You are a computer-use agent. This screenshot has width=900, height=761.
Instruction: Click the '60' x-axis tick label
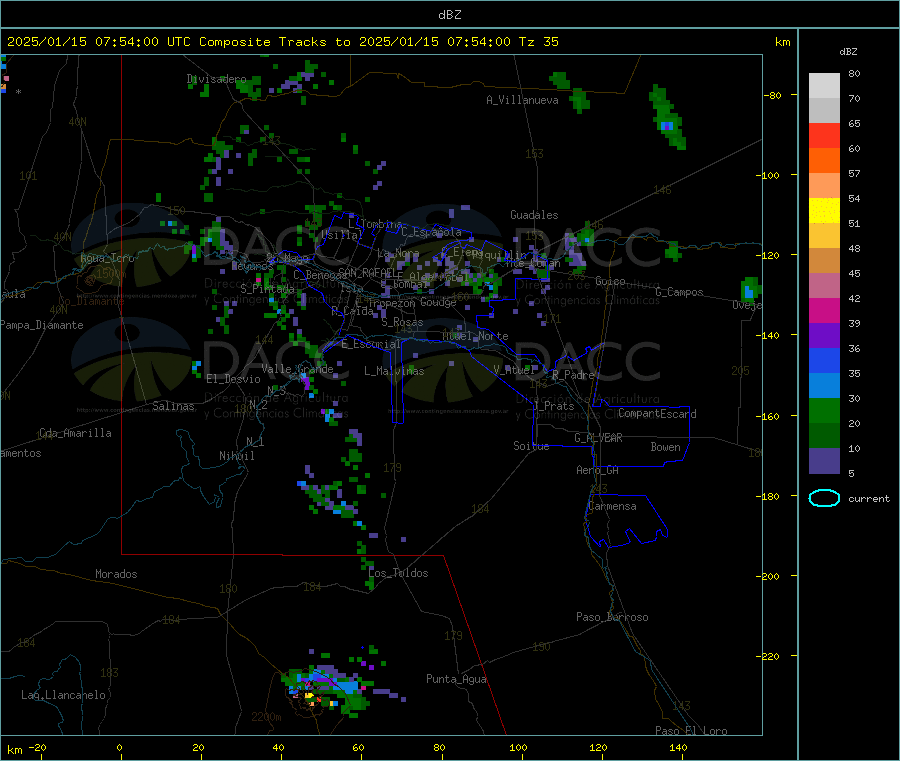click(x=358, y=747)
